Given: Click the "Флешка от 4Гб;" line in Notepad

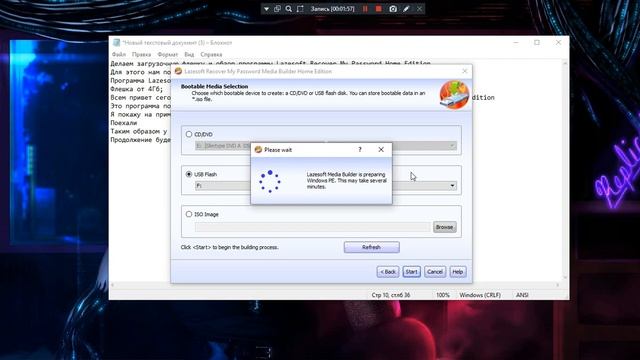Looking at the screenshot, I should tap(136, 89).
